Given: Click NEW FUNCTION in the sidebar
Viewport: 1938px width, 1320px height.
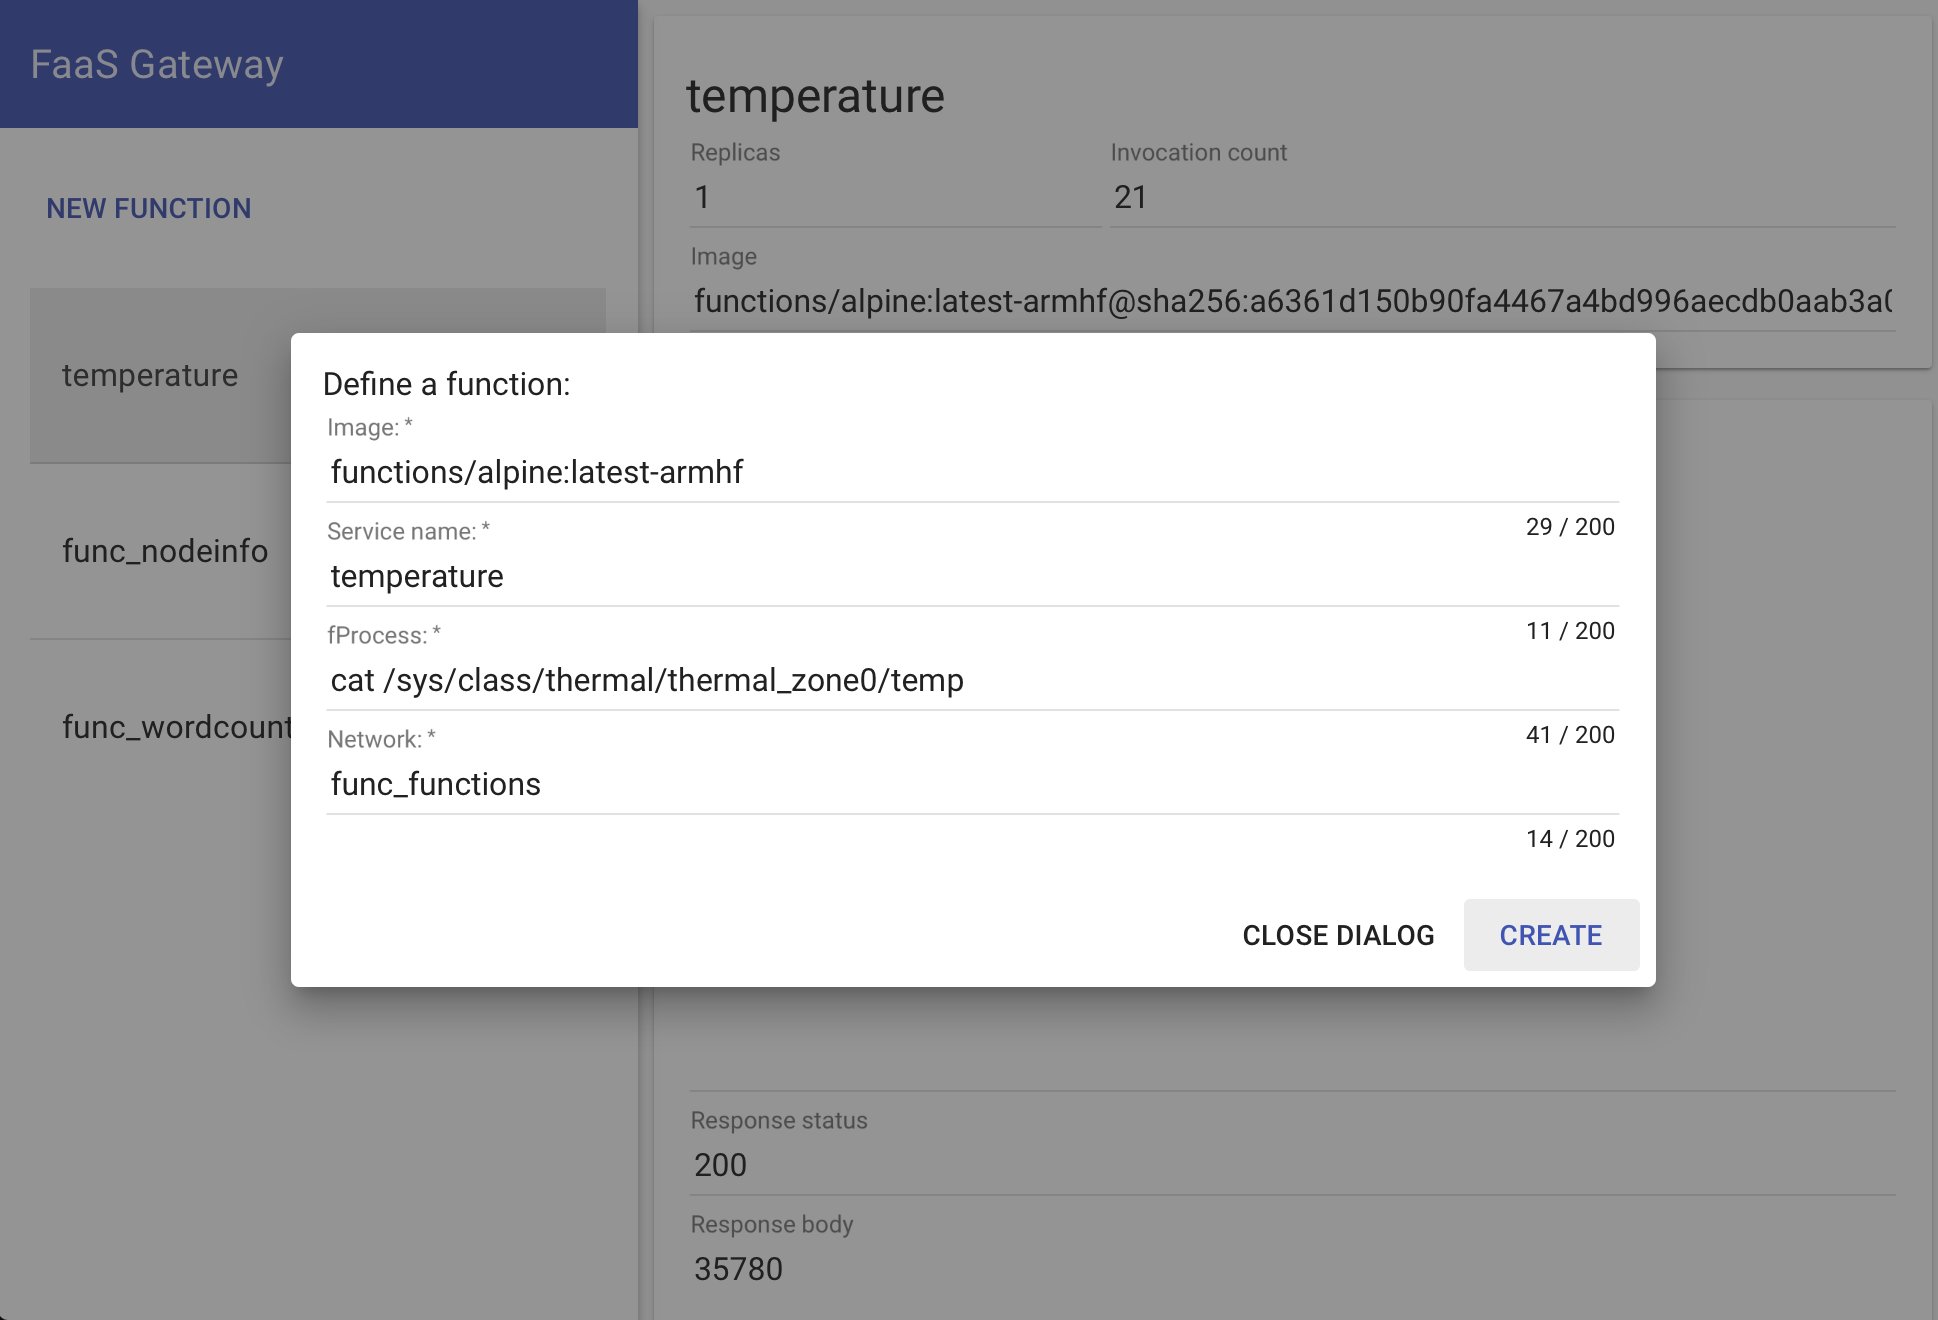Looking at the screenshot, I should (149, 208).
